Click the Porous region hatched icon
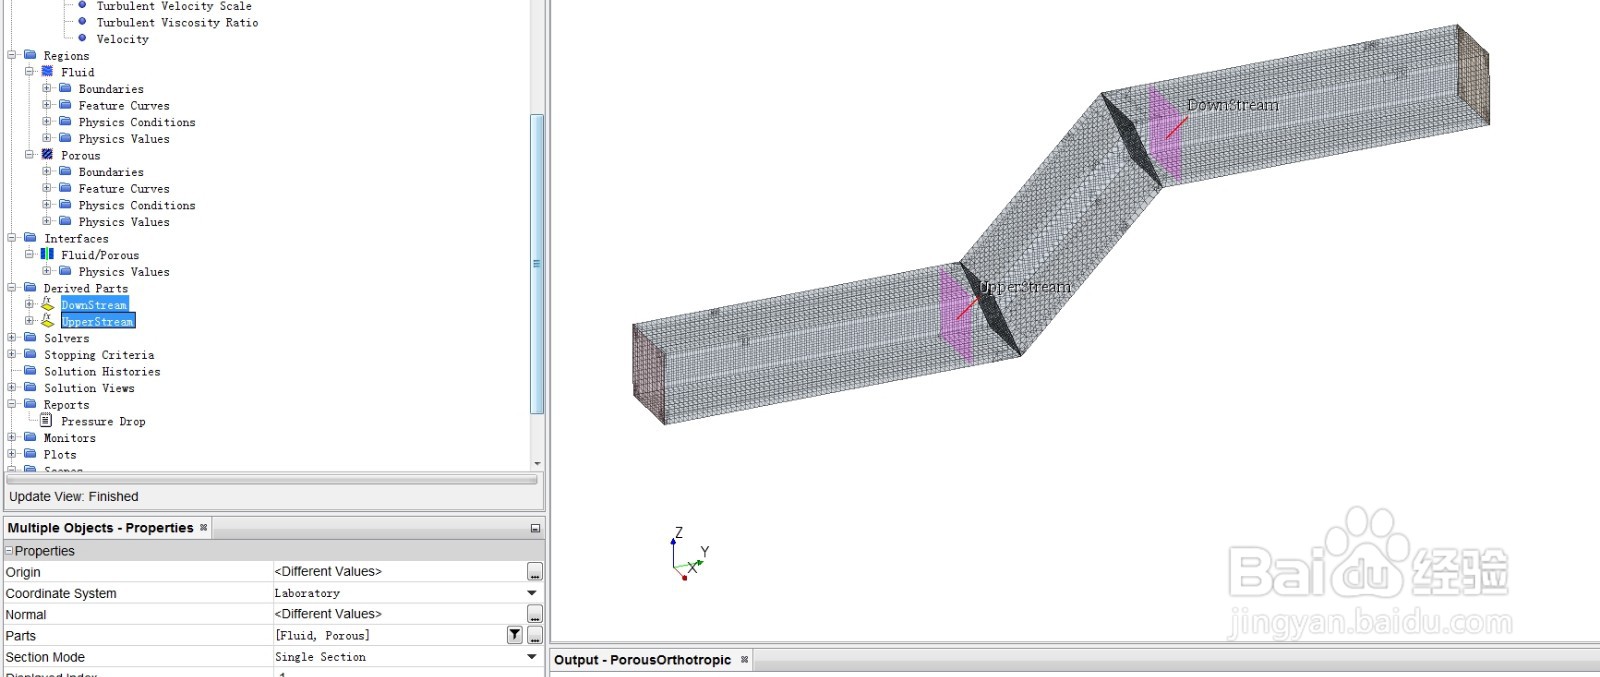The width and height of the screenshot is (1600, 677). 47,155
